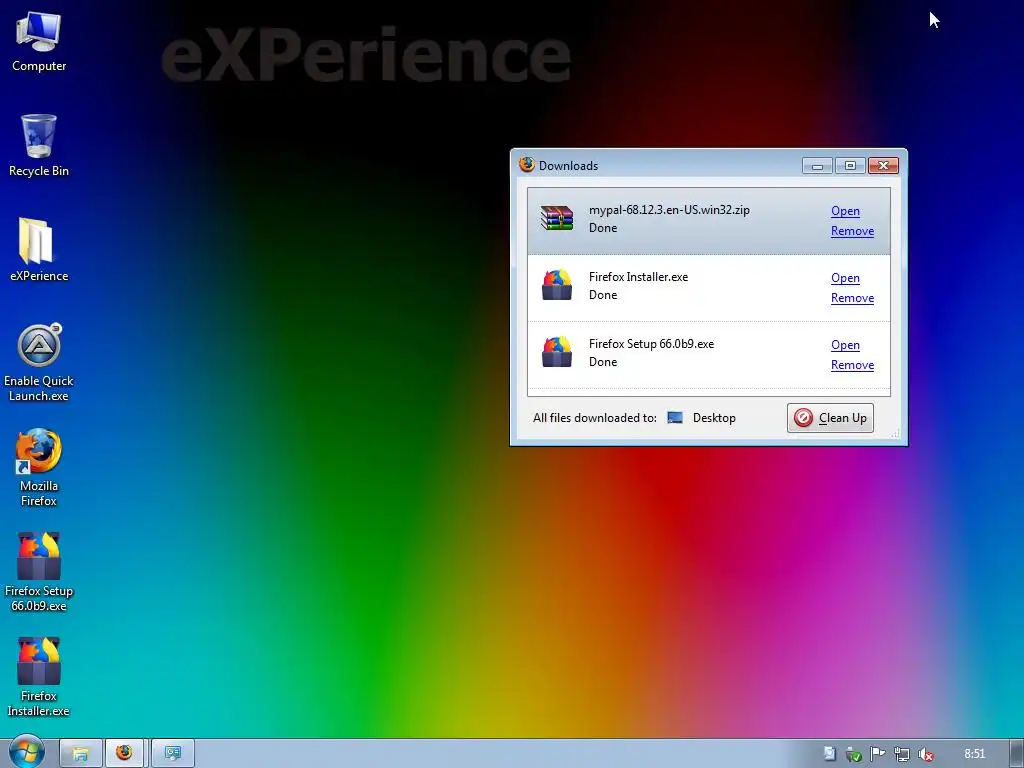Select the eXPerience folder on desktop
1024x768 pixels.
[39, 251]
